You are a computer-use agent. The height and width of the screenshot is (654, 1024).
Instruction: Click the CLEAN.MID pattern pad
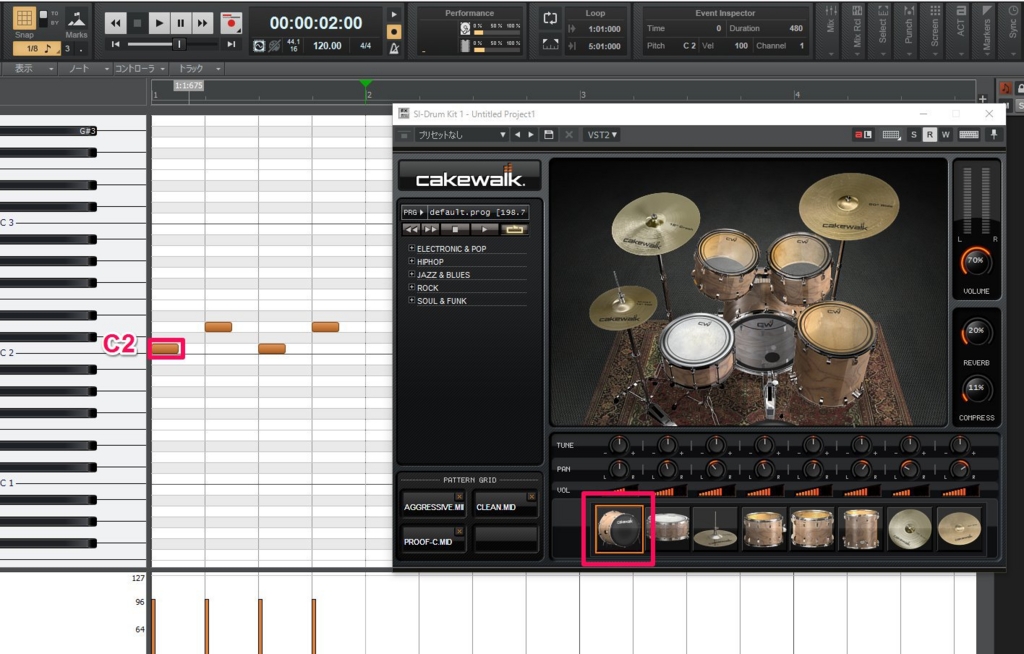tap(505, 505)
